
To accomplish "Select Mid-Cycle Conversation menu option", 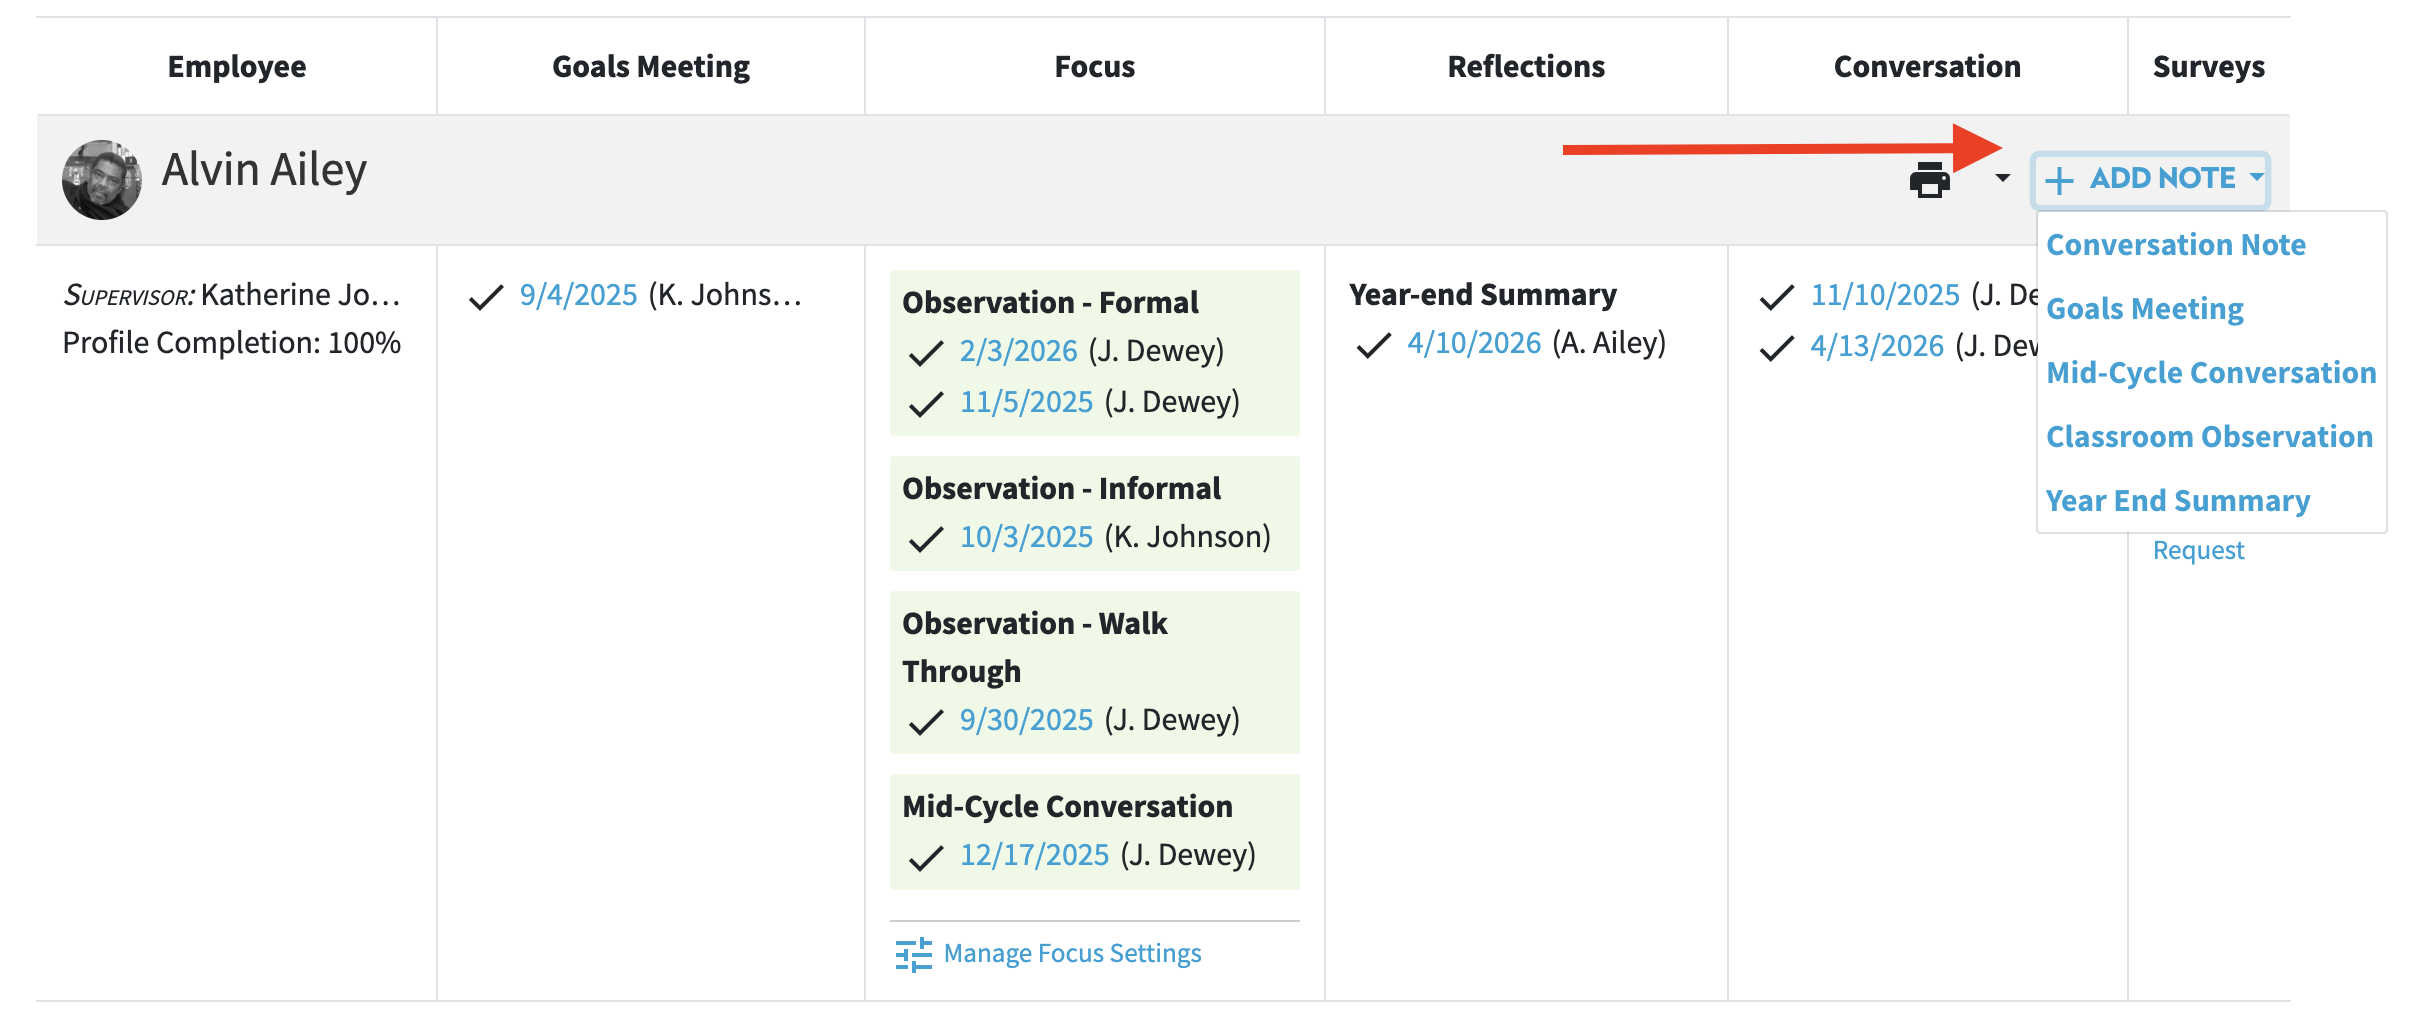I will coord(2211,373).
